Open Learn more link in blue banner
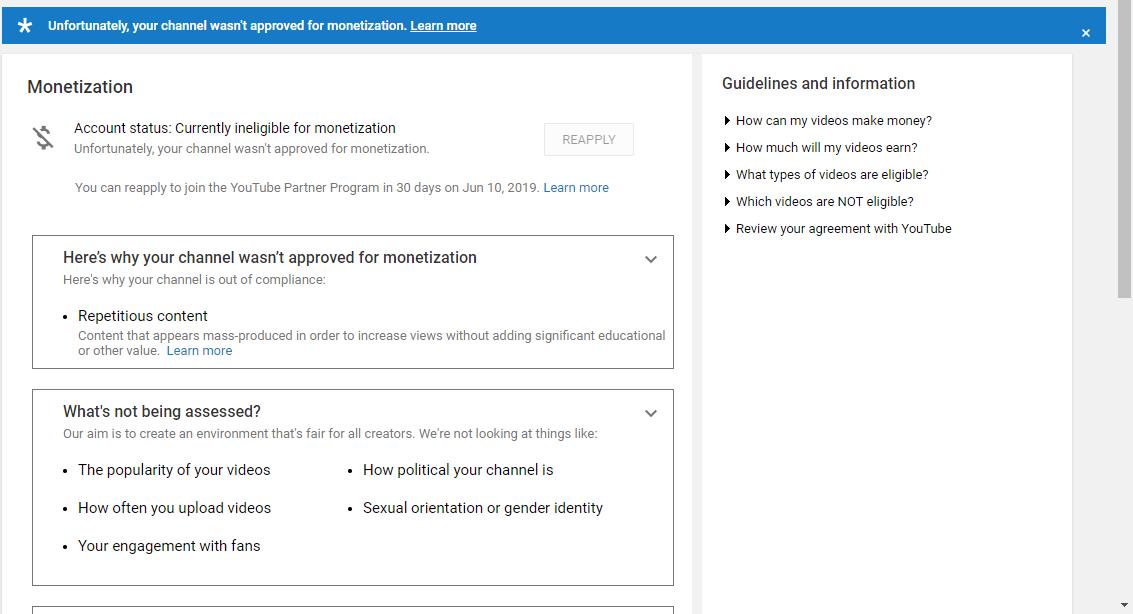Image resolution: width=1133 pixels, height=614 pixels. pyautogui.click(x=443, y=26)
